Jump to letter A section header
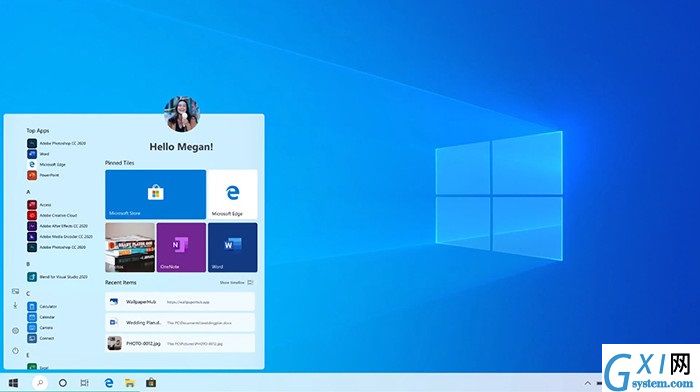The height and width of the screenshot is (392, 700). (28, 192)
